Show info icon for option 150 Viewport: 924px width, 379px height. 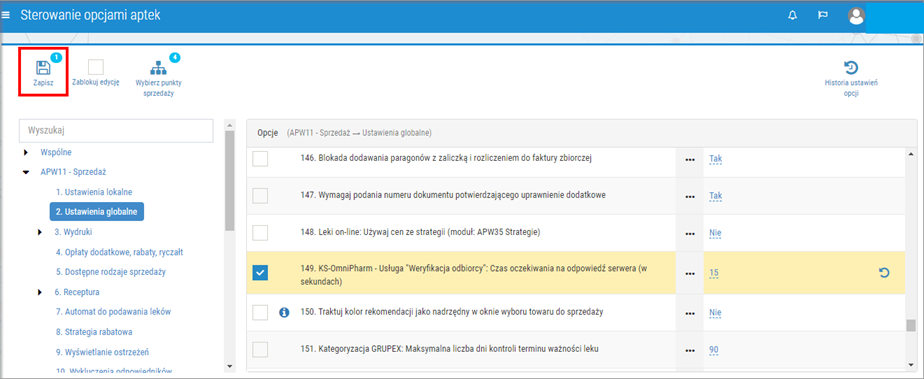point(283,312)
